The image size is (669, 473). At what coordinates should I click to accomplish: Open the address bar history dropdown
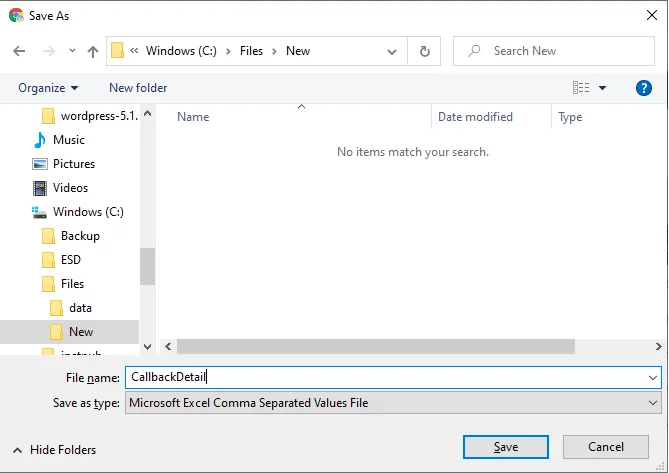(392, 52)
